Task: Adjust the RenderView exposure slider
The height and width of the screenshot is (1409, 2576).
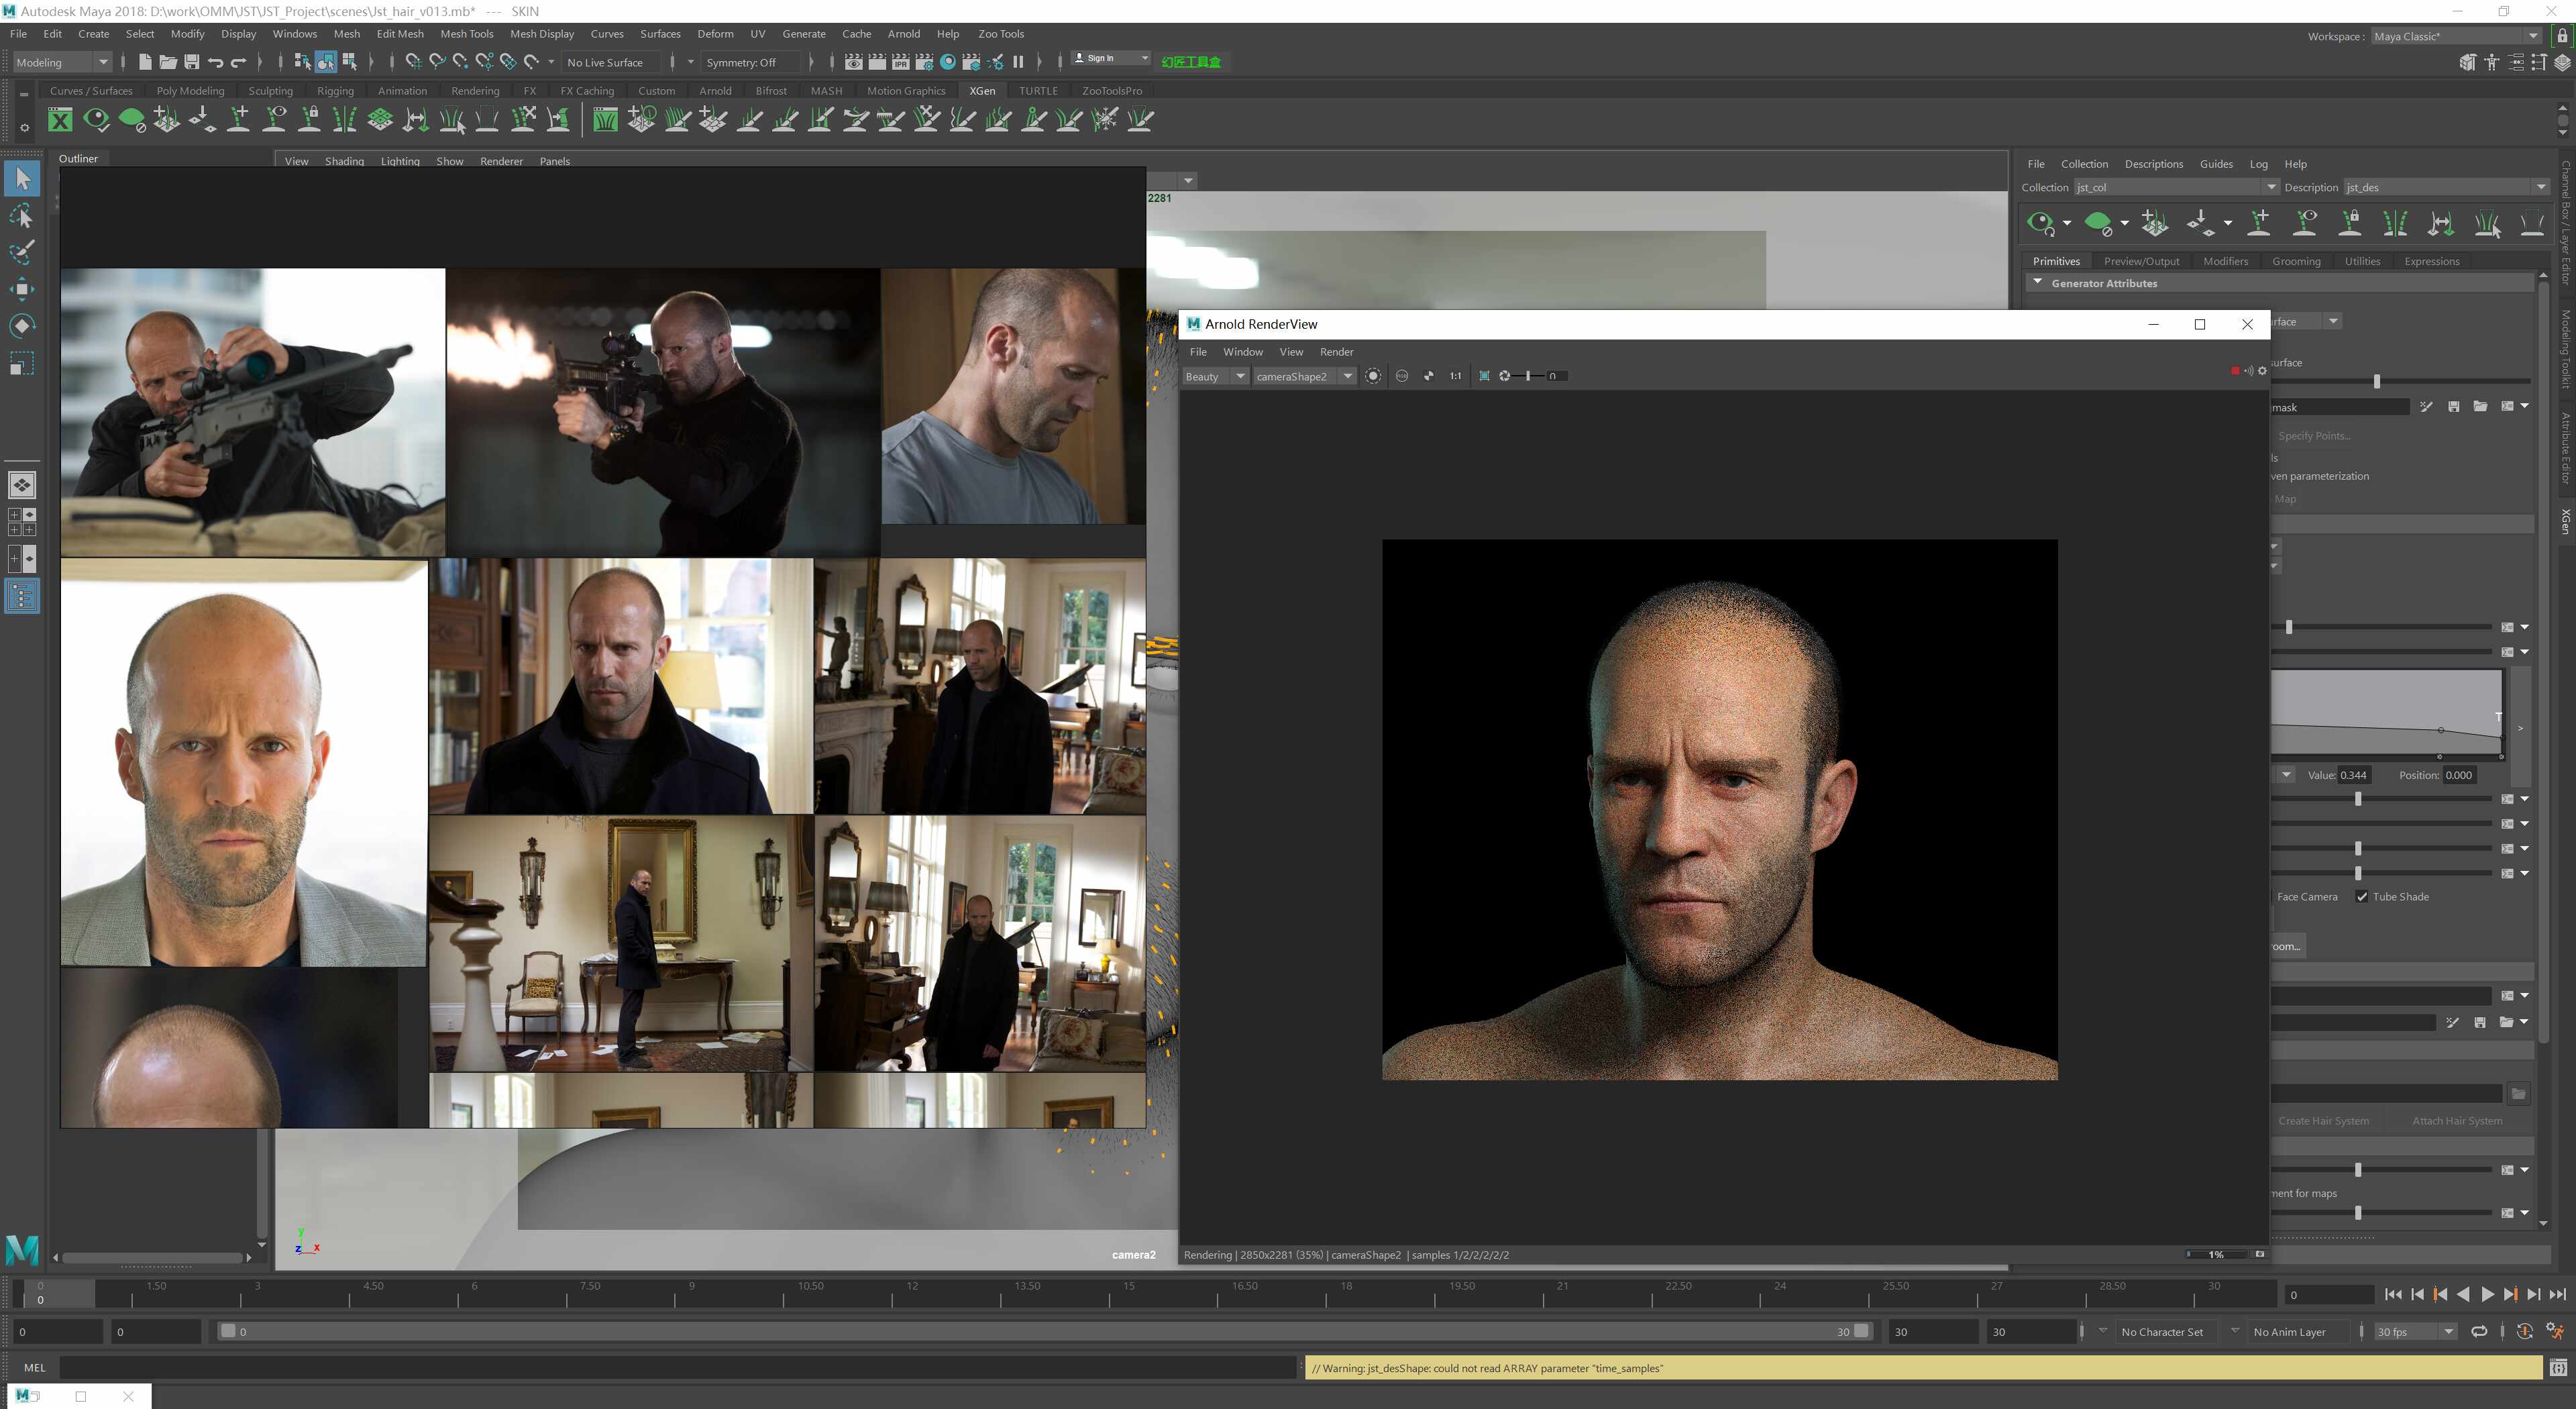Action: 1528,376
